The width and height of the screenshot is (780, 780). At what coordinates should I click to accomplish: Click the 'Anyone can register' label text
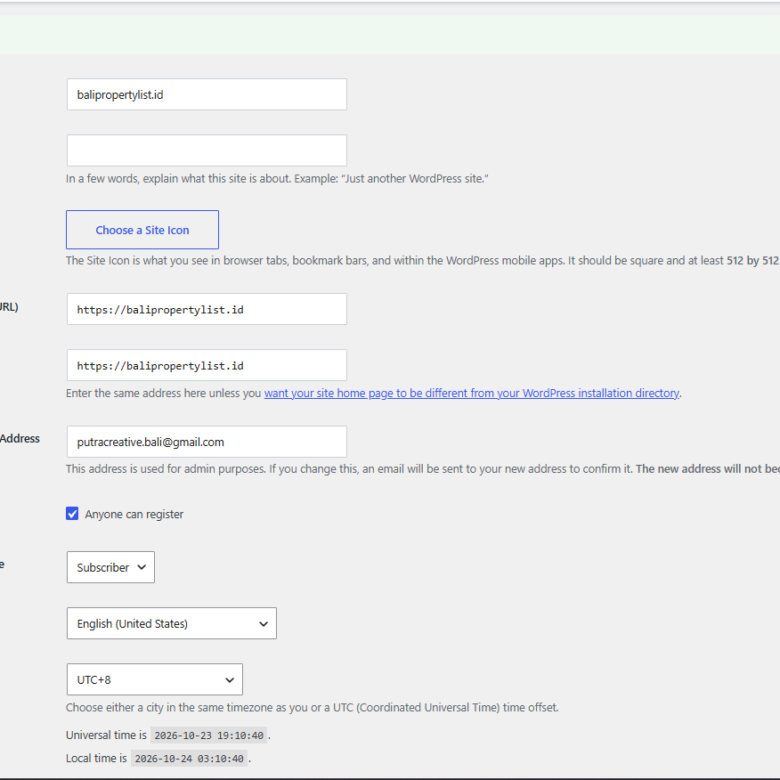(x=134, y=514)
